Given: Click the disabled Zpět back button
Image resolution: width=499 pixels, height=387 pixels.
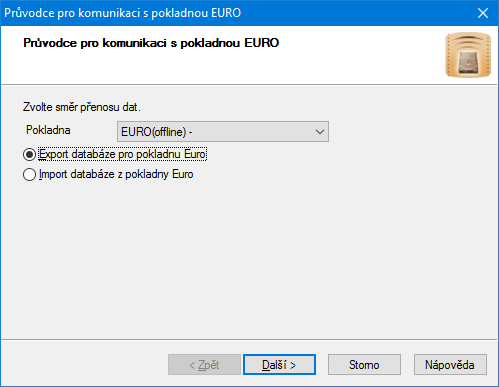Looking at the screenshot, I should [x=204, y=365].
